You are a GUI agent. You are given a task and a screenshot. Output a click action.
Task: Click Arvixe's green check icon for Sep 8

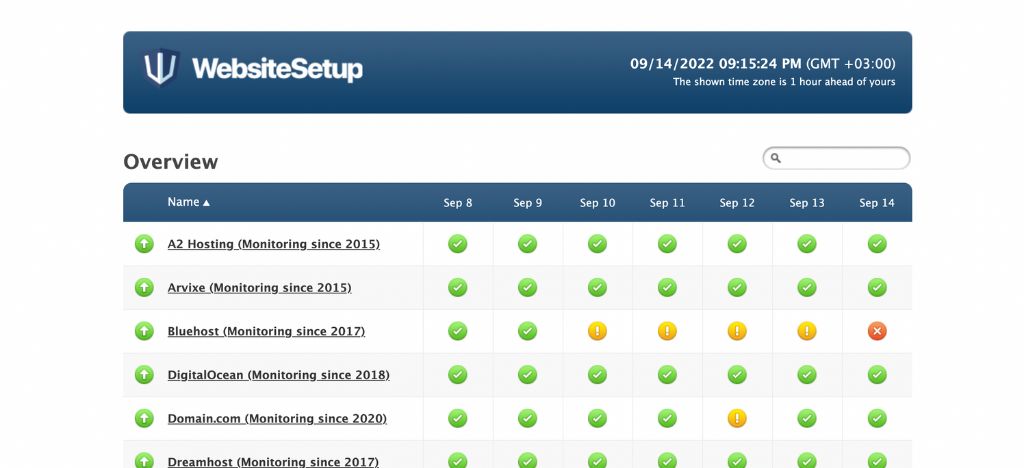click(x=457, y=288)
